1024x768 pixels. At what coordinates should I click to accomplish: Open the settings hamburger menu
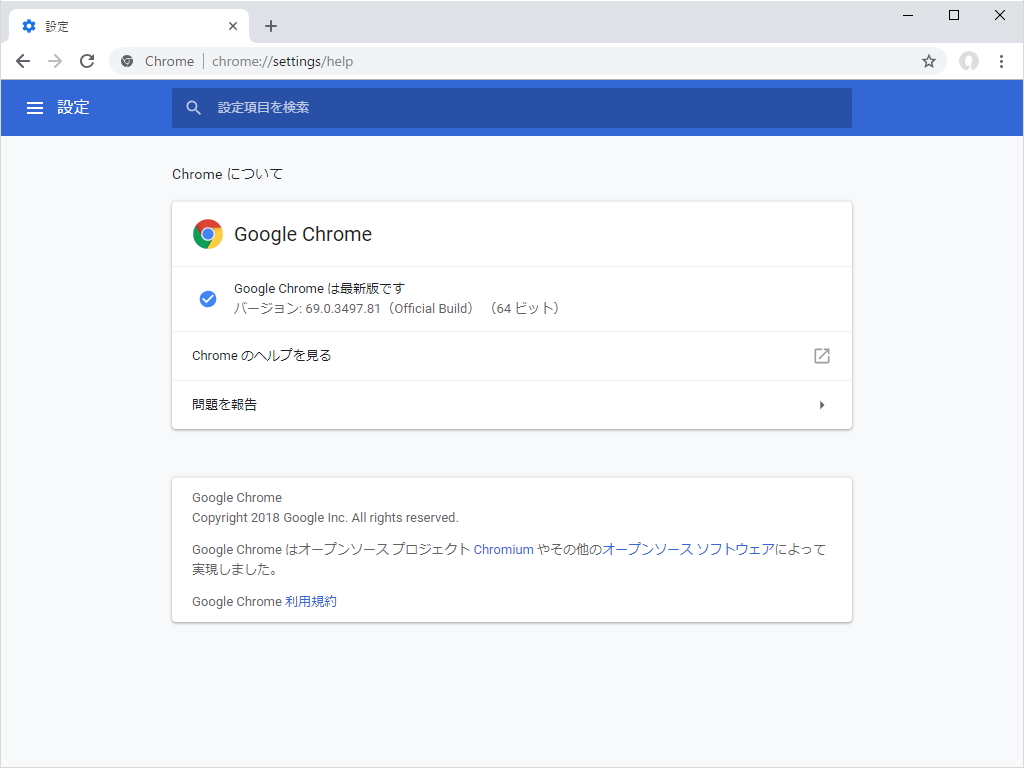(35, 108)
